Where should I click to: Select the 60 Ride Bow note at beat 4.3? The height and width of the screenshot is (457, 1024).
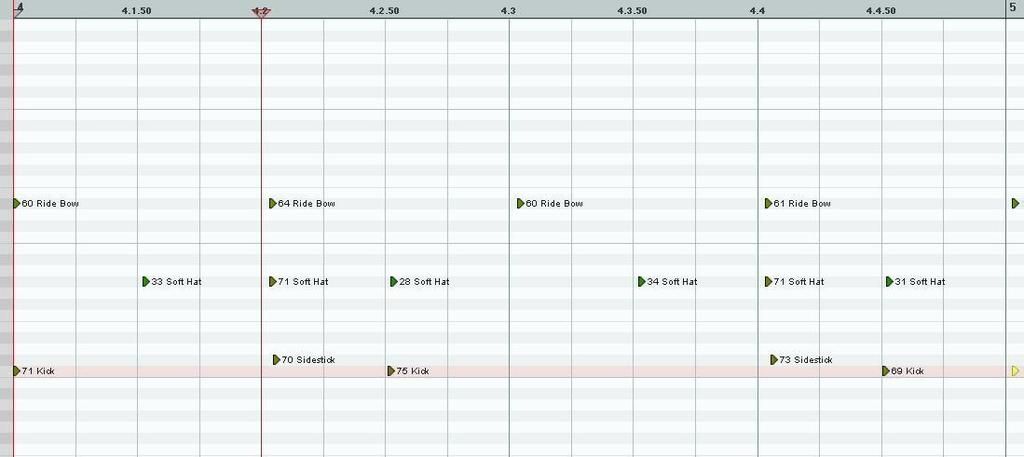coord(521,204)
